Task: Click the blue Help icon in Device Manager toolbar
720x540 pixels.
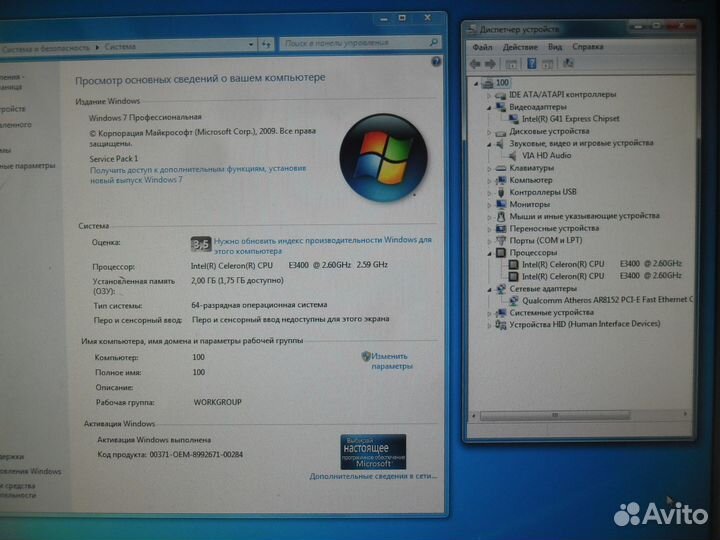Action: tap(531, 63)
